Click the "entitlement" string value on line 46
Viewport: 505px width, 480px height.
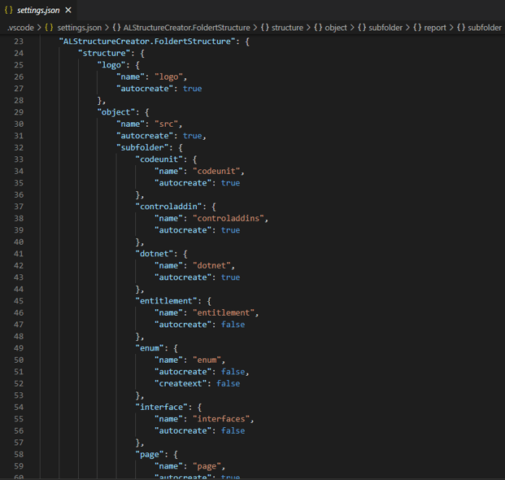[224, 313]
